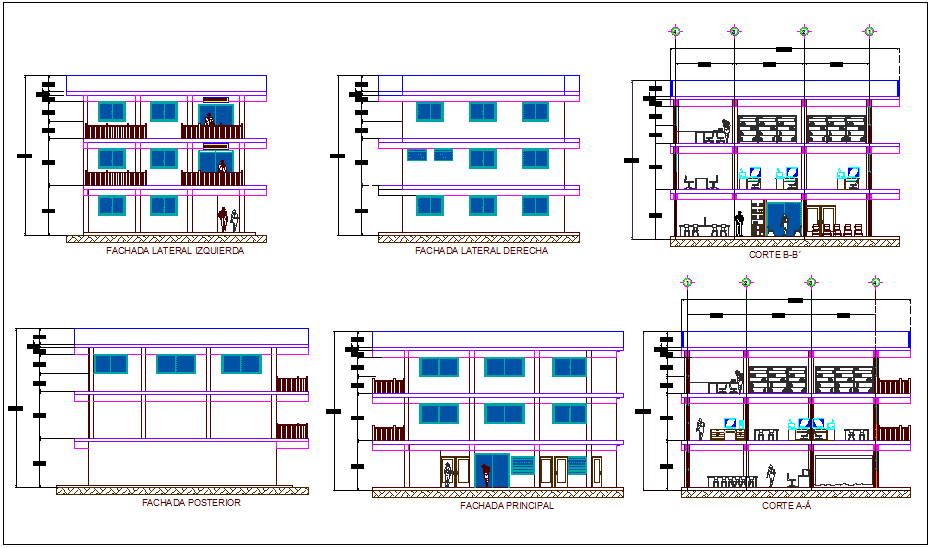Select grid axis bubble 4 in Corte B-B´

[674, 31]
